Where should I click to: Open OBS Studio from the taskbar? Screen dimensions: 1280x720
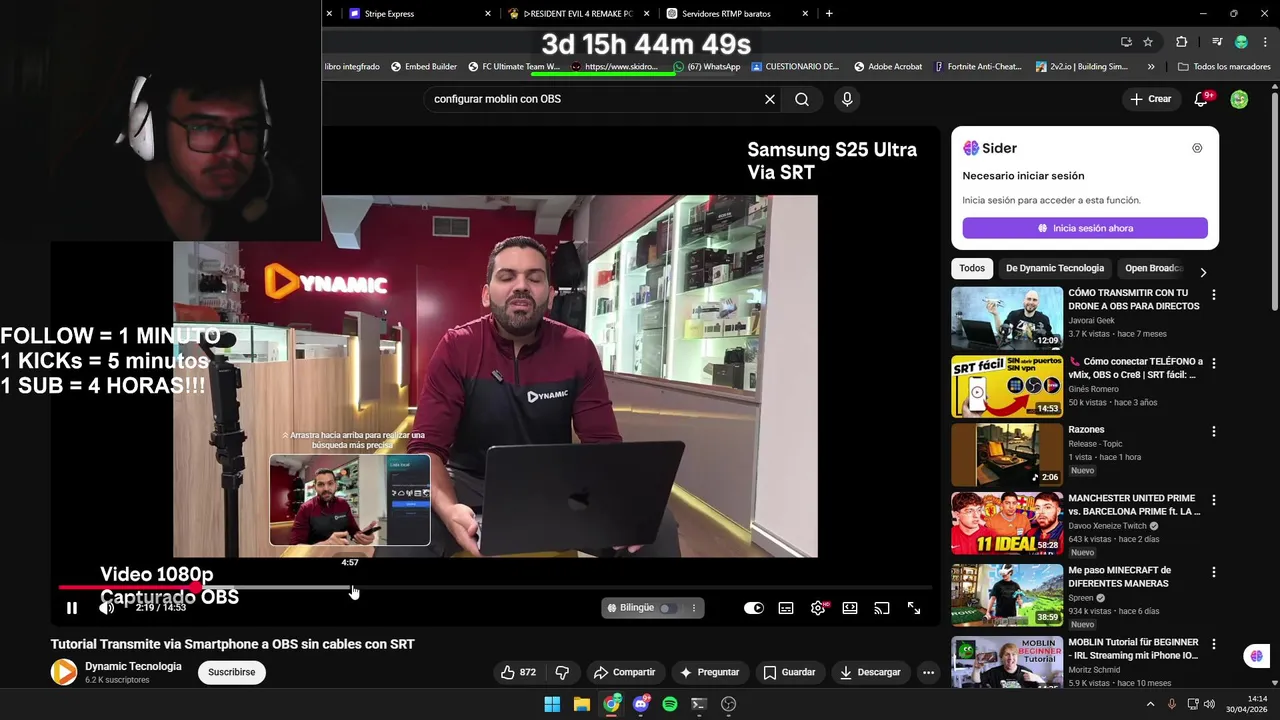pyautogui.click(x=729, y=704)
